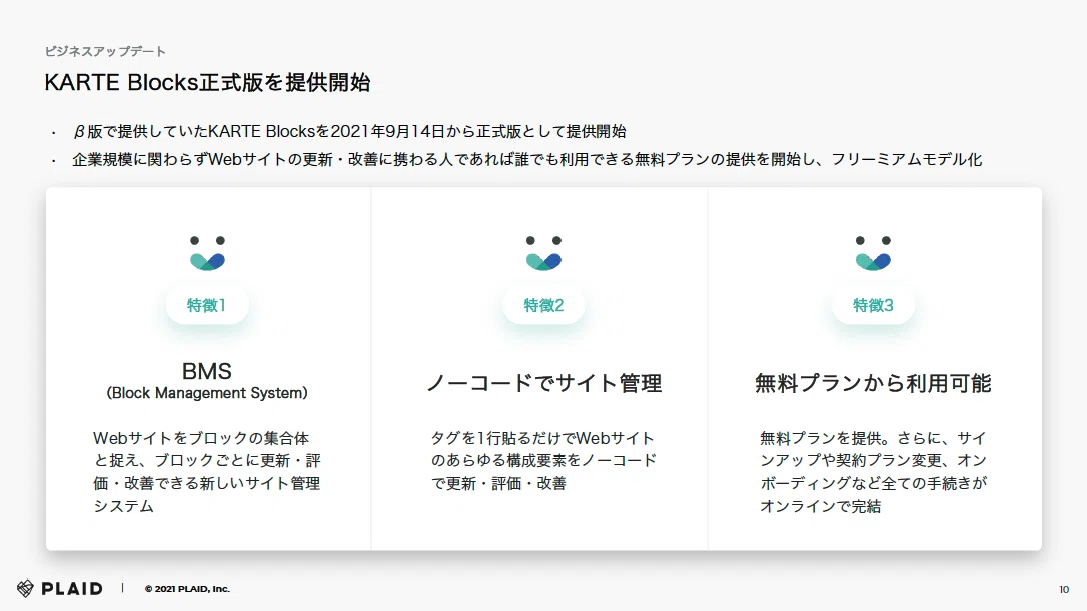
Task: Click the bullet about 2021年9月14日 official release
Action: point(349,132)
